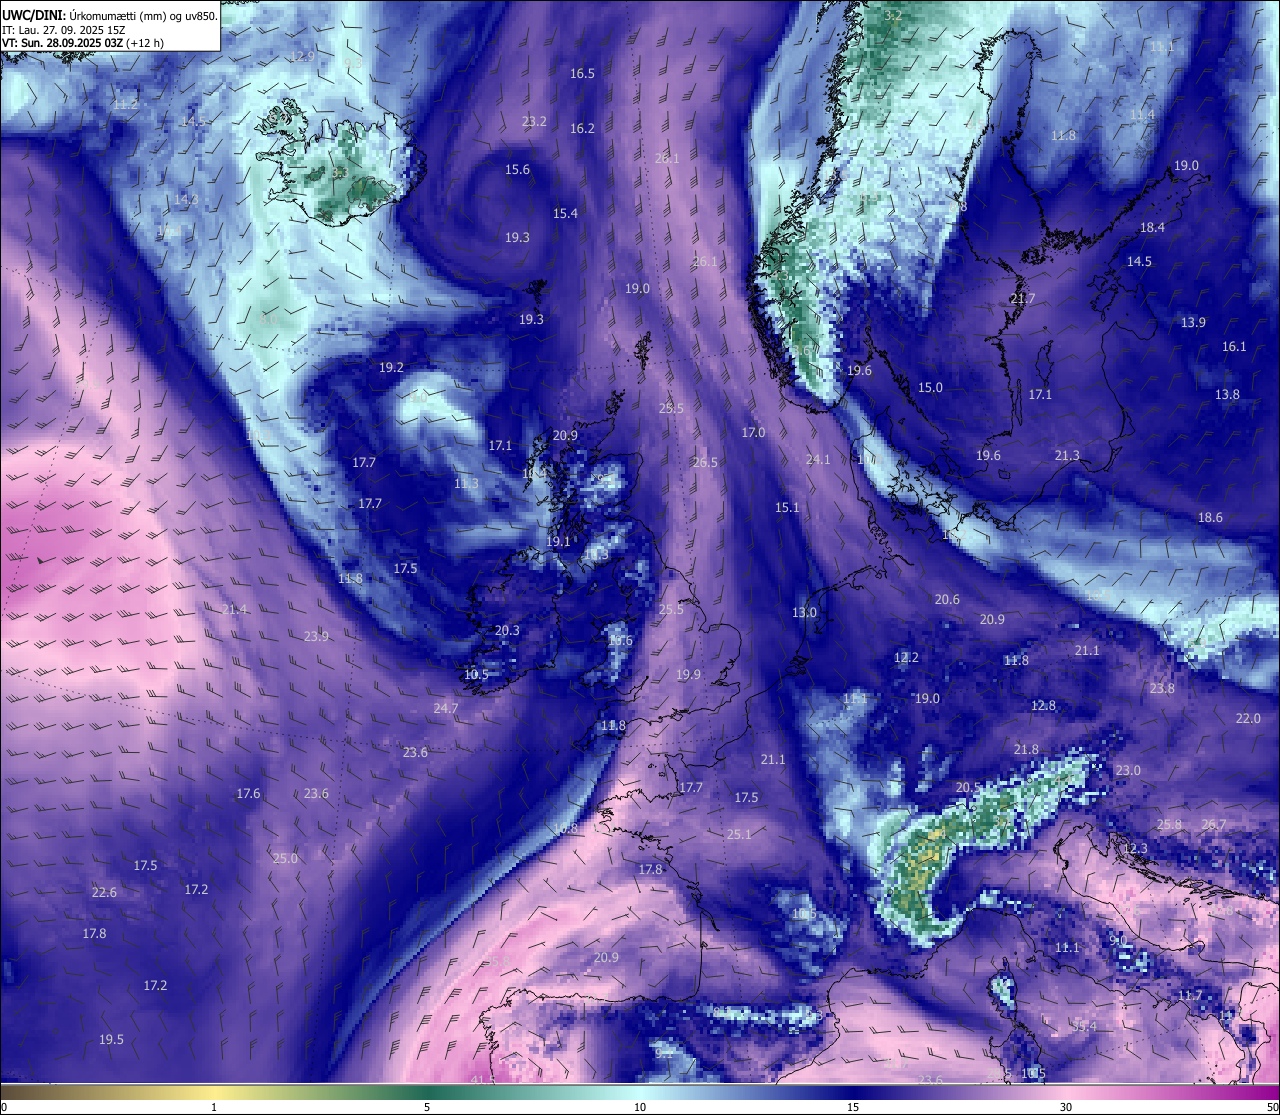Click the 22.6 map value
Screen dimensions: 1280x1115
(x=104, y=893)
